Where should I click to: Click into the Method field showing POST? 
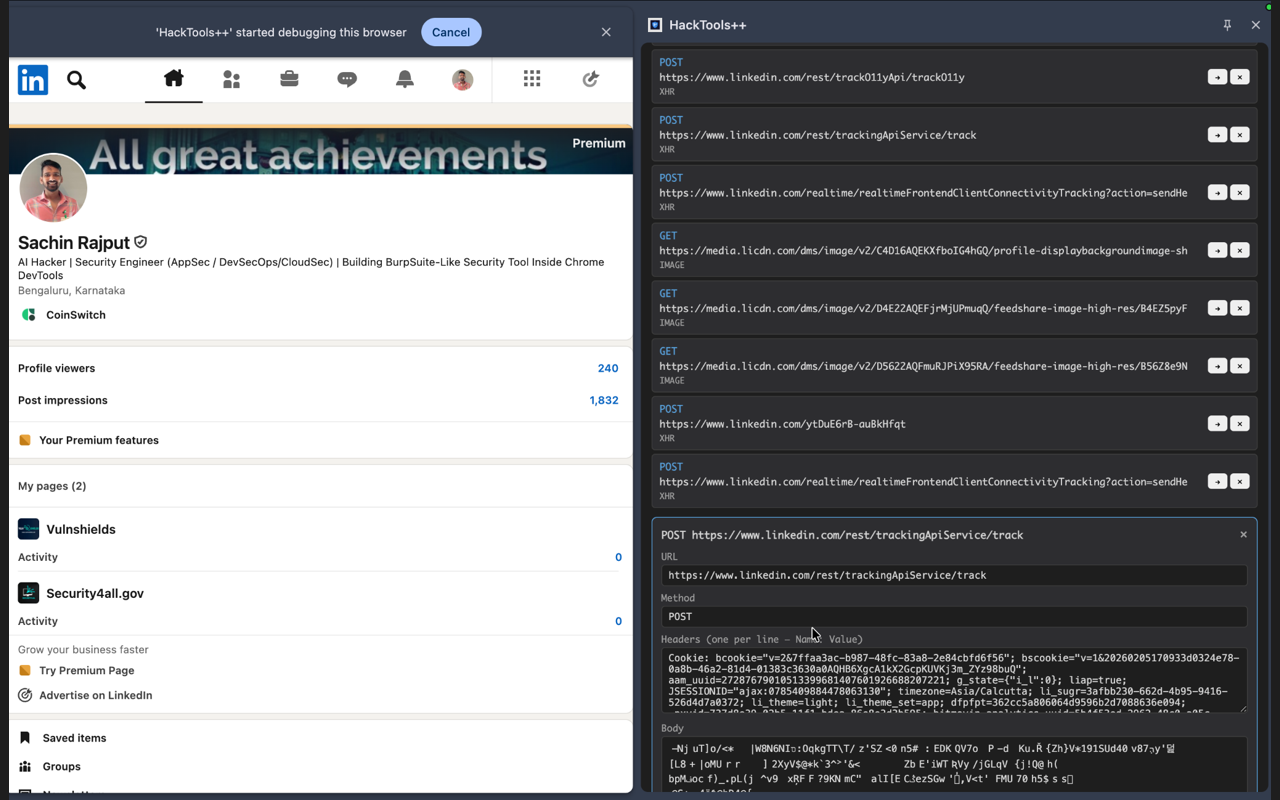tap(954, 616)
